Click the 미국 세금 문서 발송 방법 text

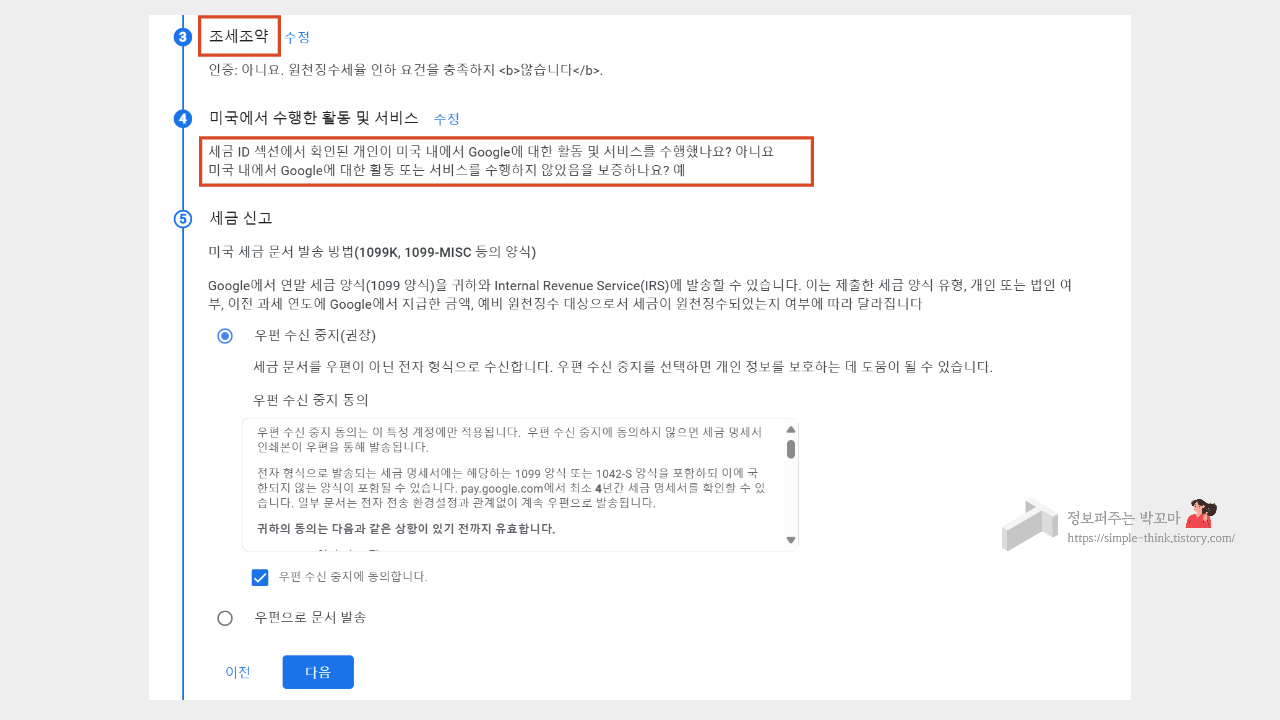tap(372, 252)
